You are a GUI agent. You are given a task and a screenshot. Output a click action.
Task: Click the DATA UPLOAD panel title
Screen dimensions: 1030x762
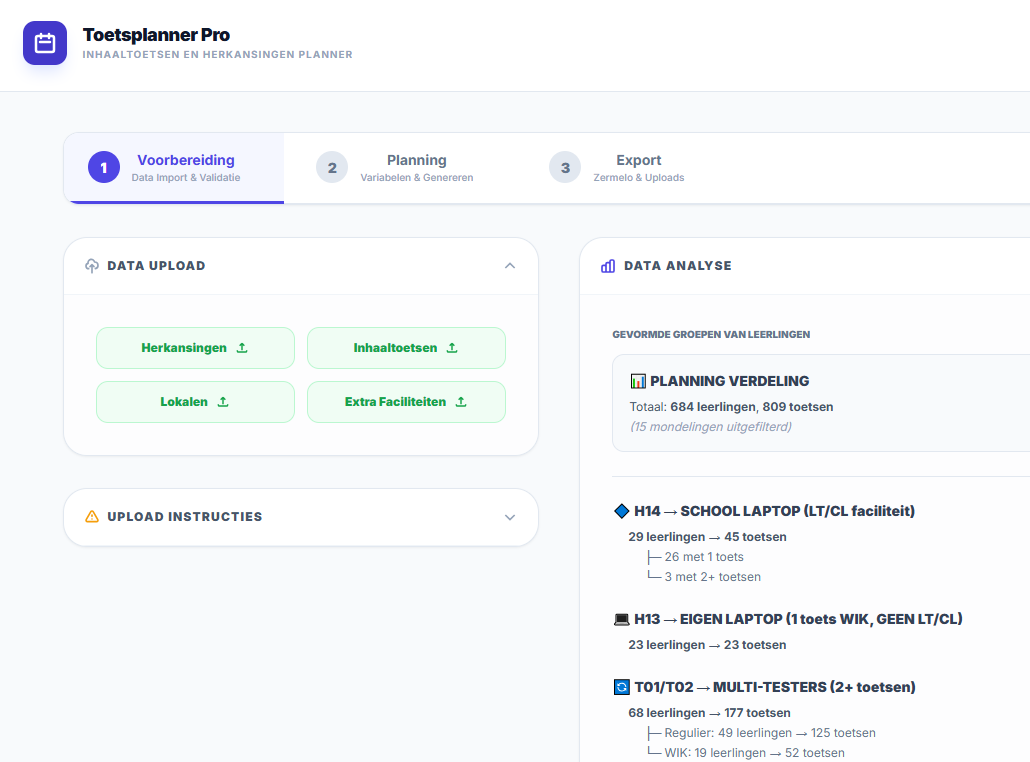156,265
